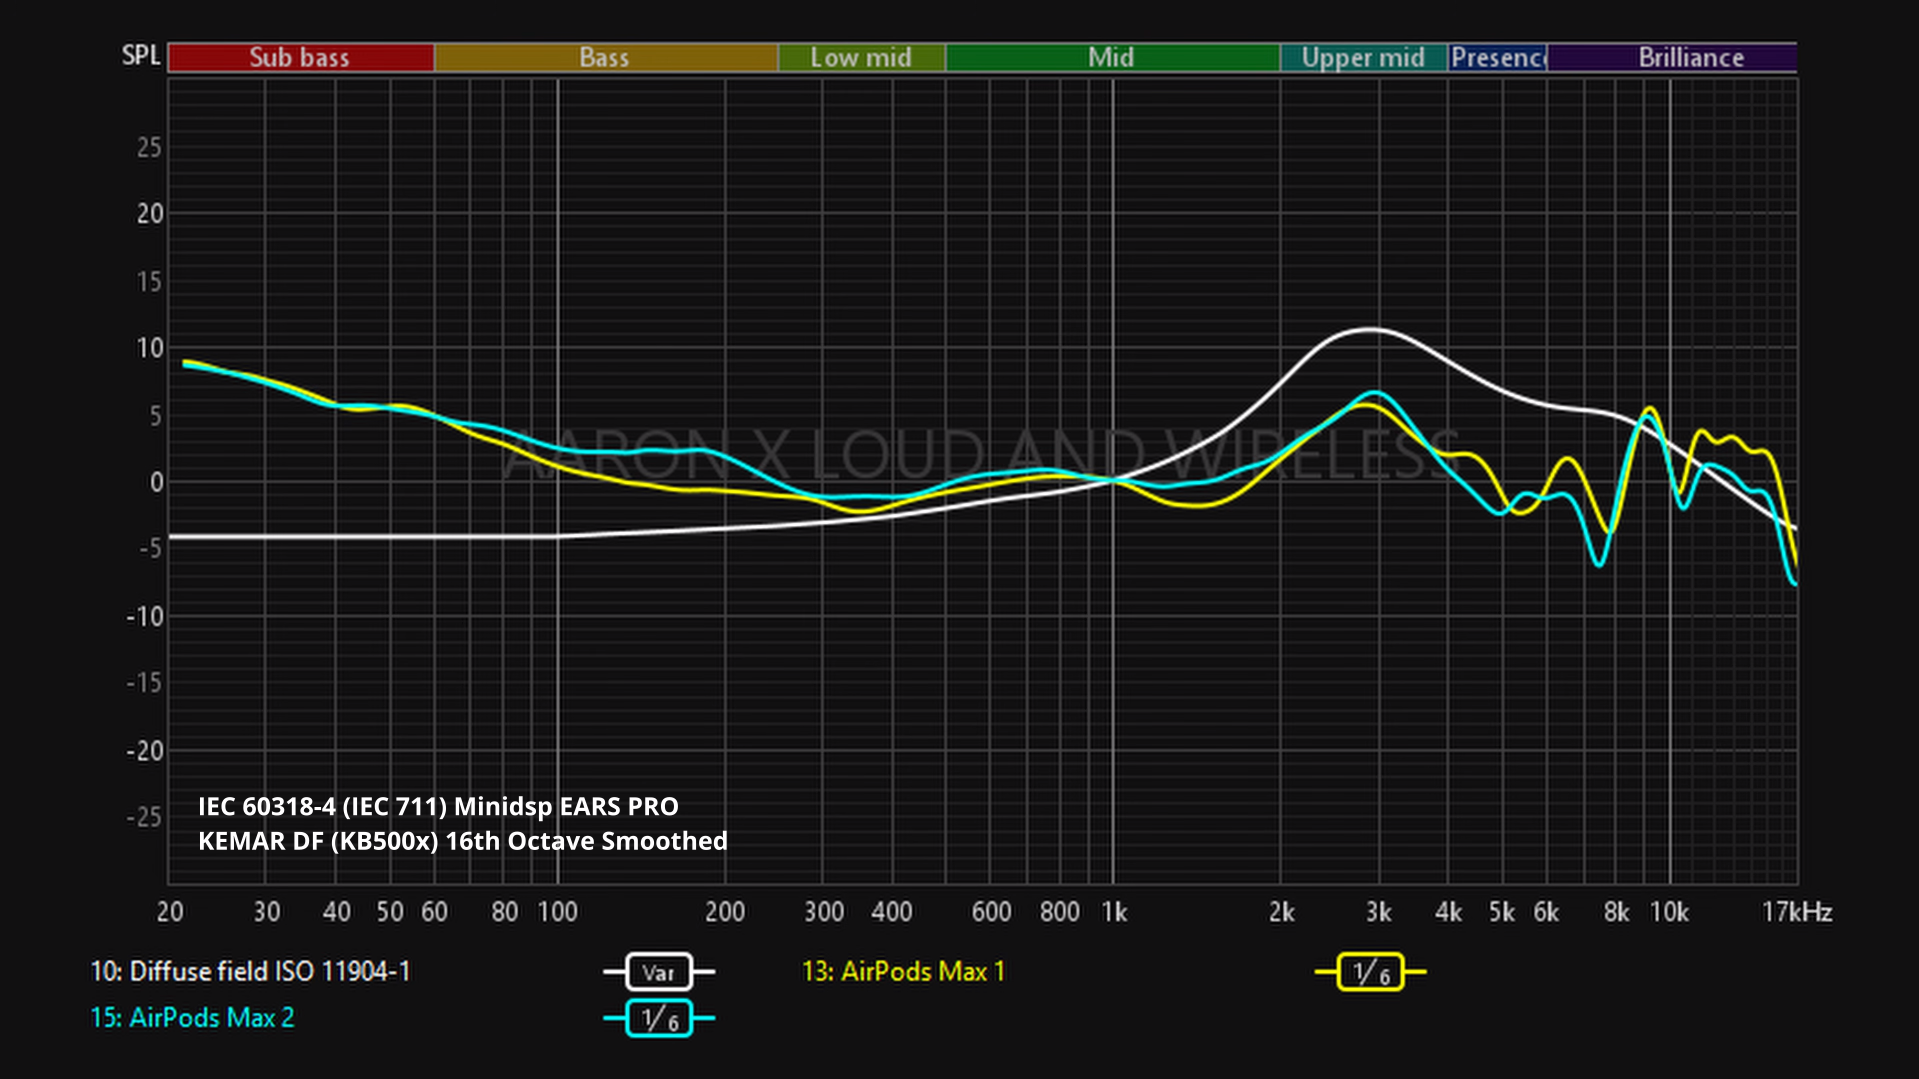Click the 17kHz axis label

(x=1796, y=912)
